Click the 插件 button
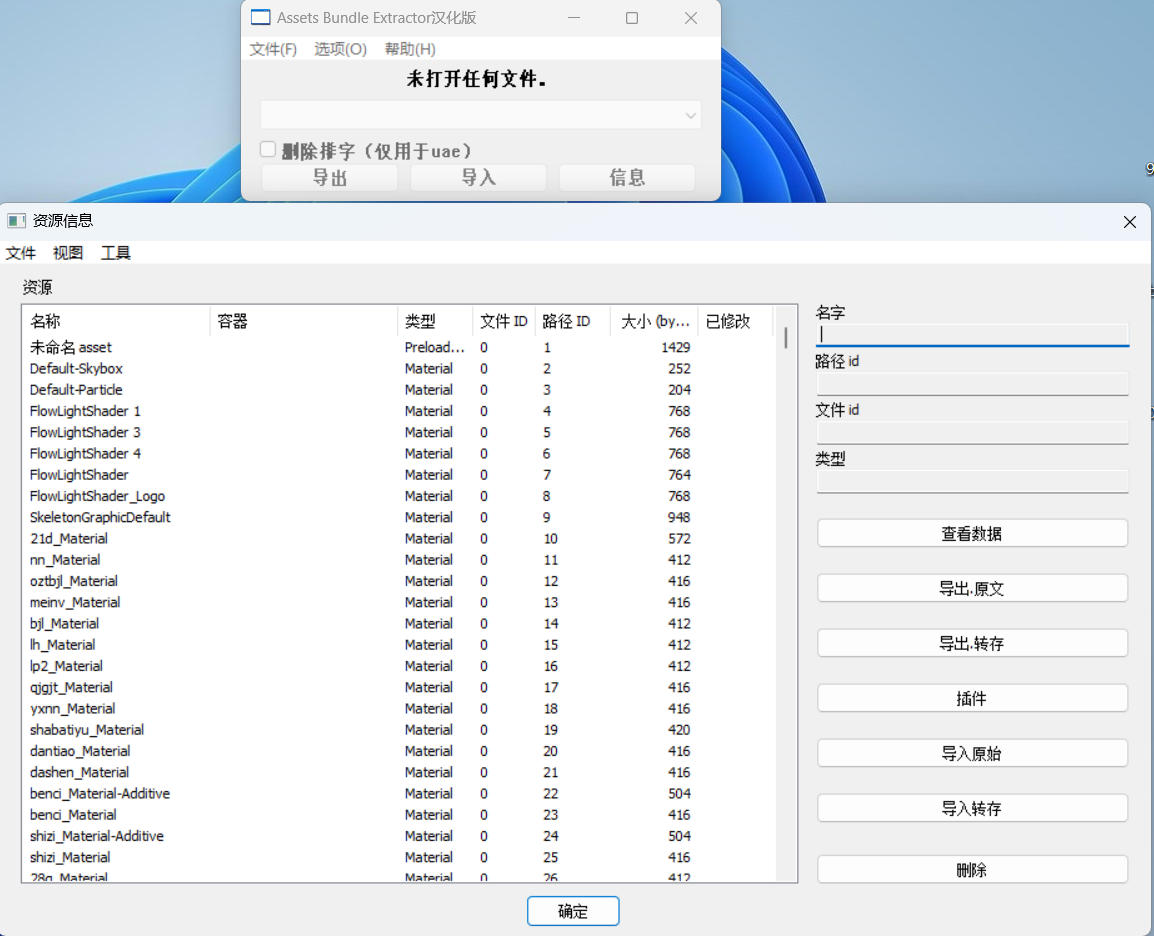1154x936 pixels. tap(971, 698)
